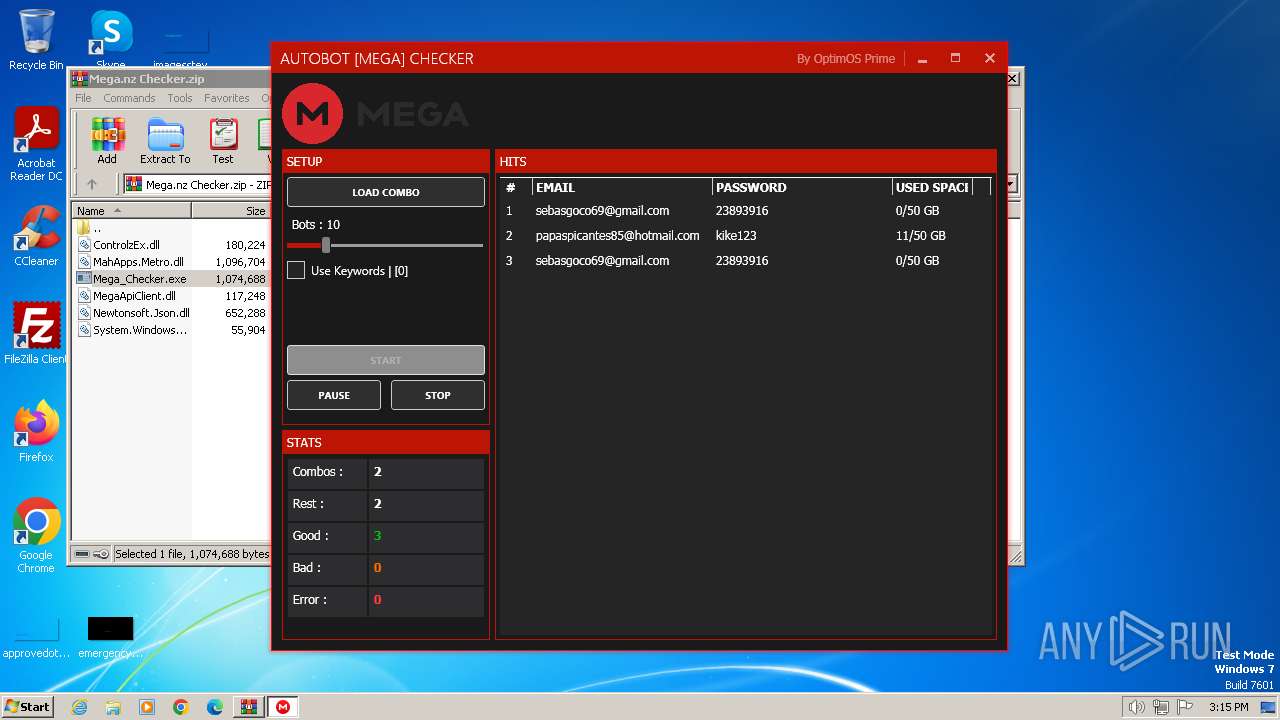Click the disabled START button
Viewport: 1280px width, 720px height.
coord(385,360)
